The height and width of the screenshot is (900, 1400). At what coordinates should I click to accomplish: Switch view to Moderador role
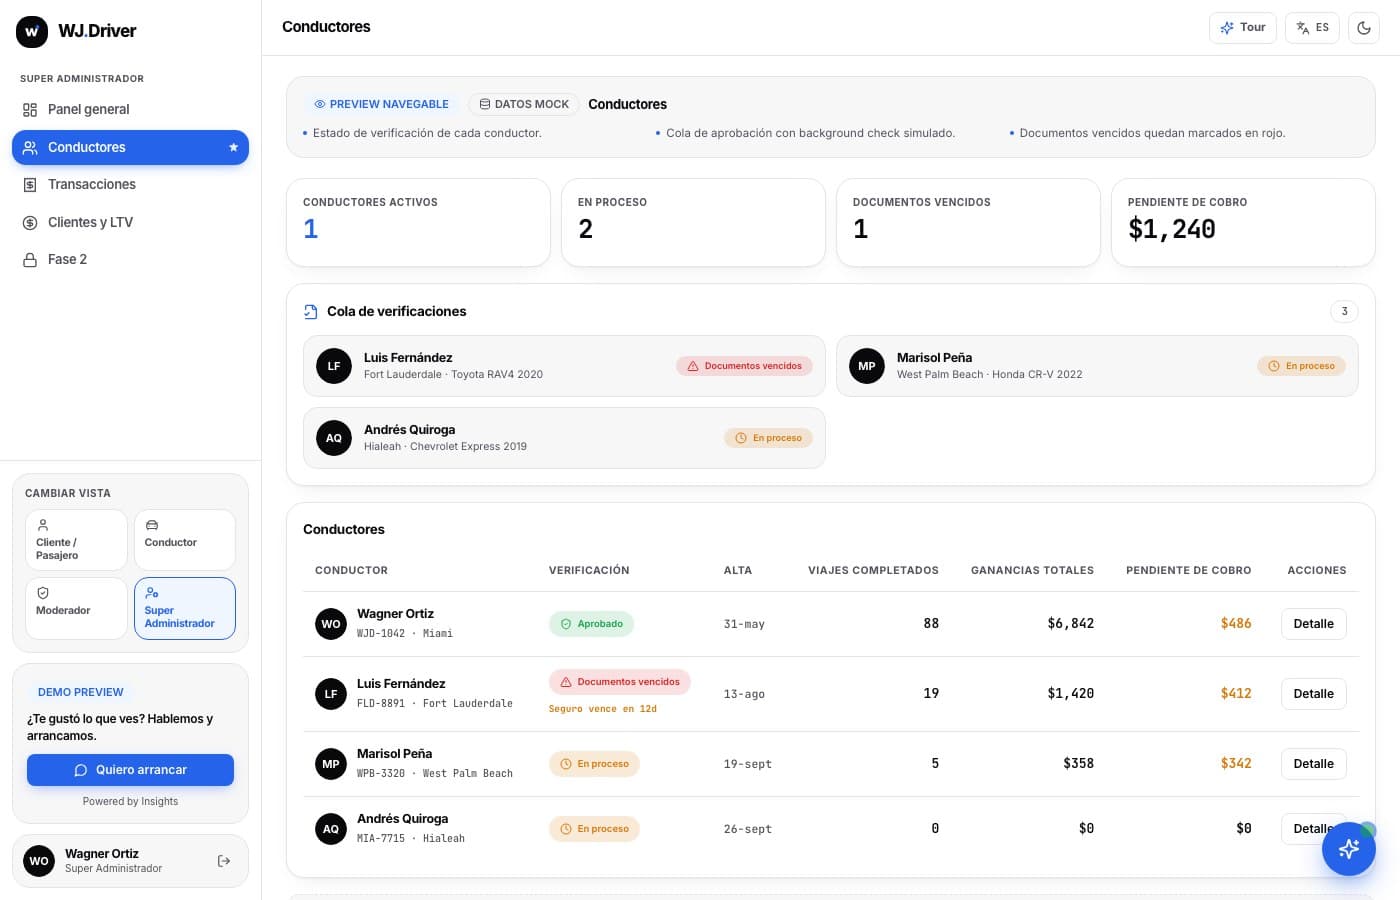tap(76, 608)
